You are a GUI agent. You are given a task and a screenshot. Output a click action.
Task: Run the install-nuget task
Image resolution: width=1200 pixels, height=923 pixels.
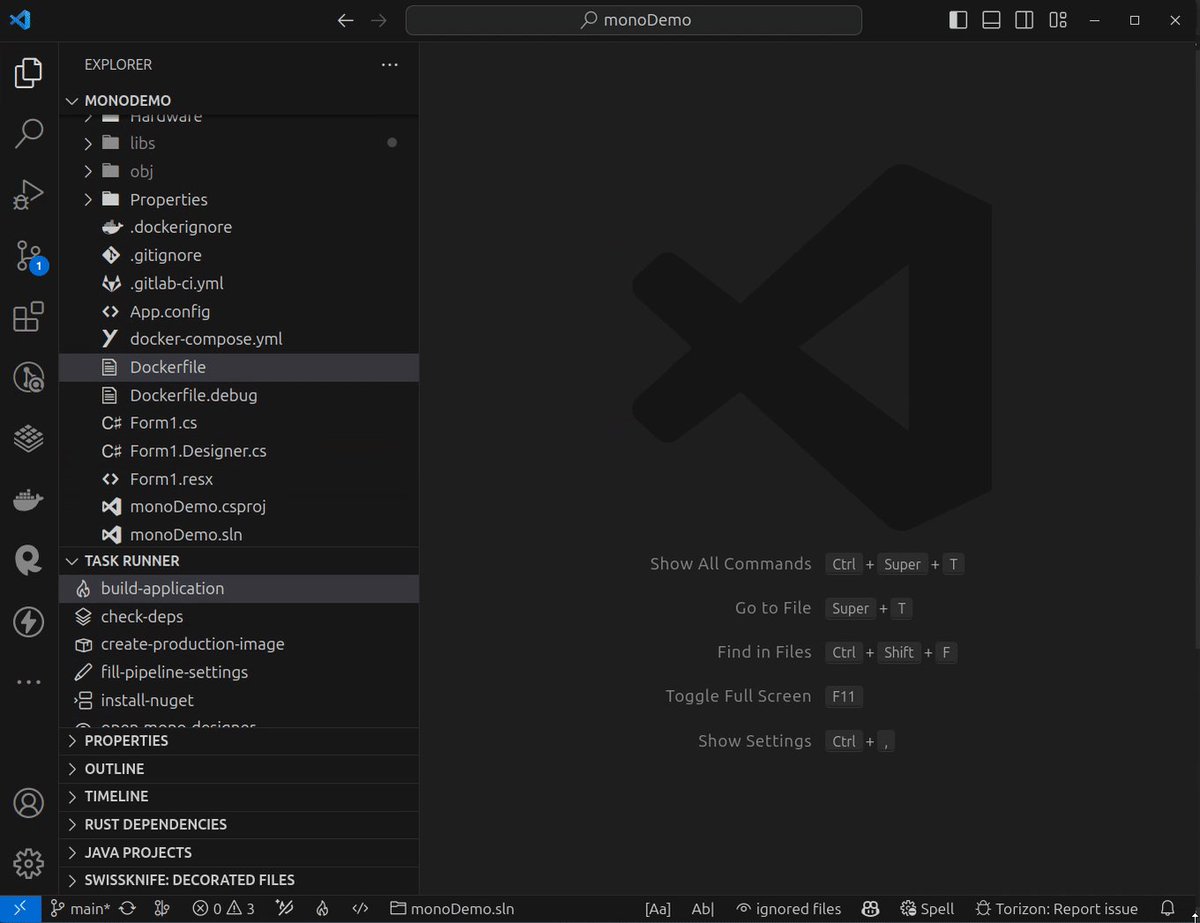[x=239, y=701]
